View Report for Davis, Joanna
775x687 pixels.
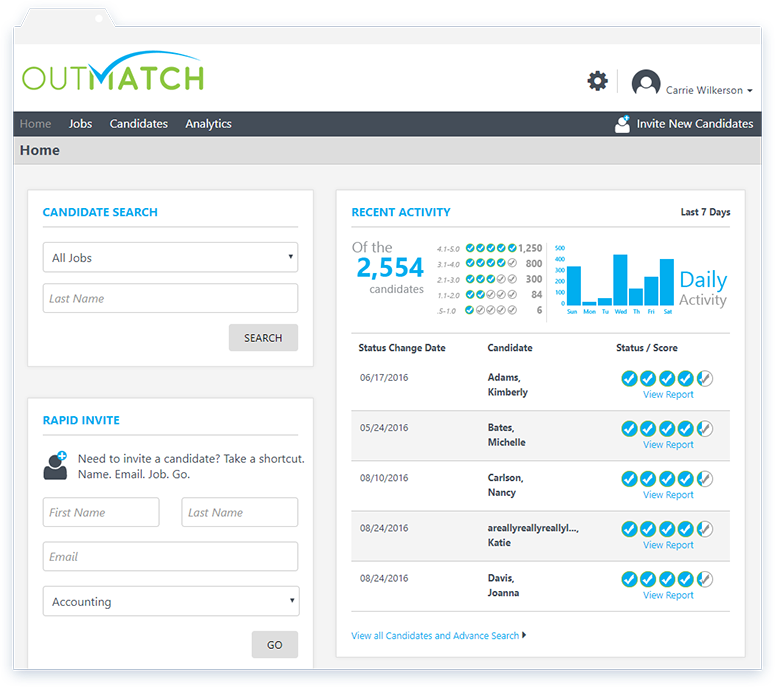click(x=668, y=595)
